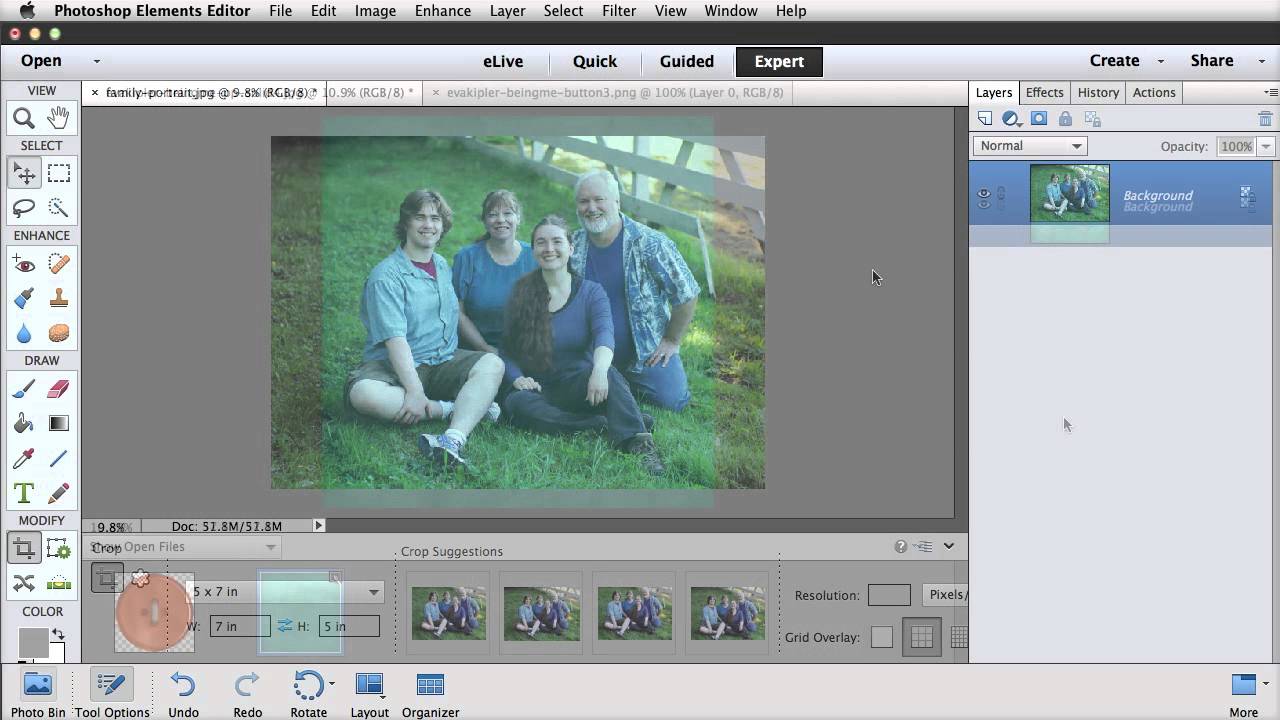Screen dimensions: 1280x720
Task: Select the Sponge tool
Action: [58, 333]
